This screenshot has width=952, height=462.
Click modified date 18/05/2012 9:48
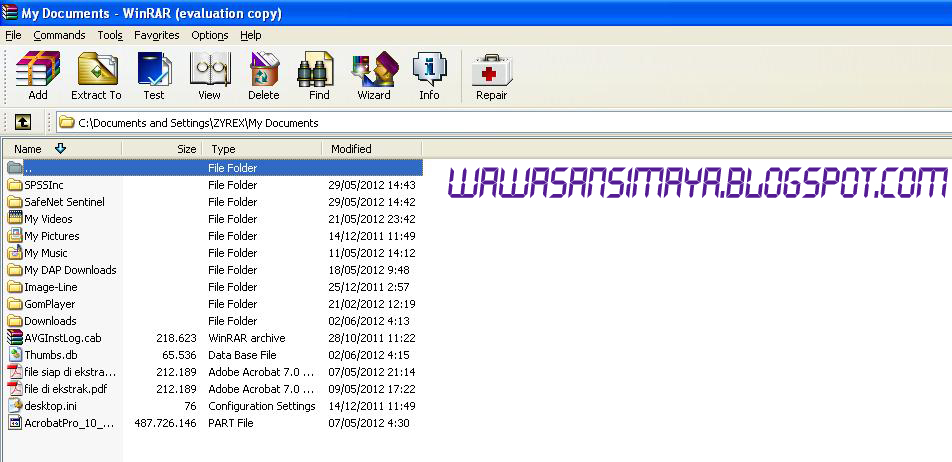pyautogui.click(x=369, y=270)
